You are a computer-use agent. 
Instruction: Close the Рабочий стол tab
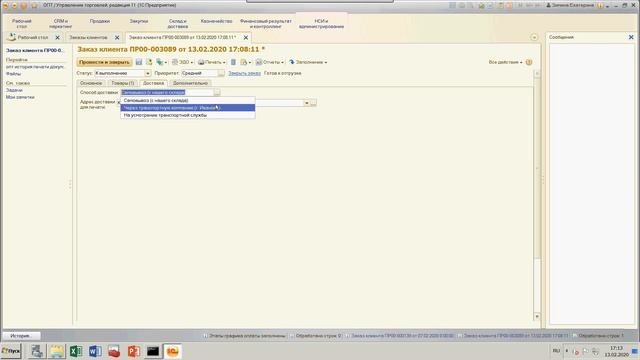coord(57,37)
